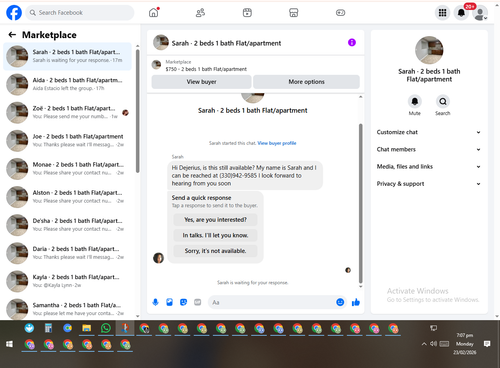Open the Marketplace storefront icon
The image size is (500, 368).
point(294,13)
